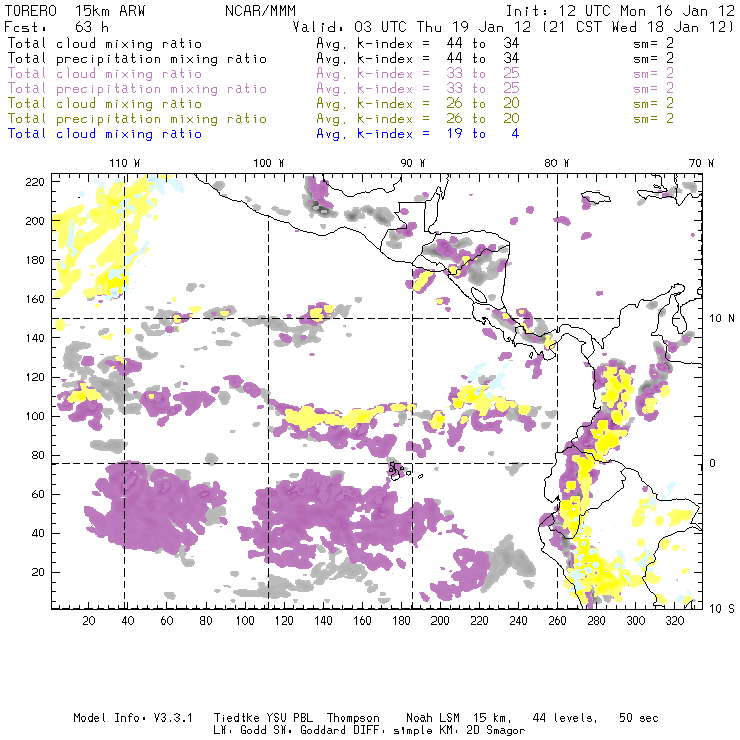Viewport: 740px width, 740px height.
Task: Click '40' on the vertical axis
Action: click(x=38, y=534)
